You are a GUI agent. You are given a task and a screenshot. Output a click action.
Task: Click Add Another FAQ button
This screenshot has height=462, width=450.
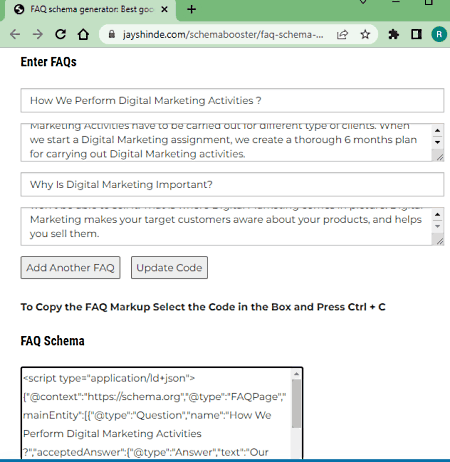pos(70,267)
